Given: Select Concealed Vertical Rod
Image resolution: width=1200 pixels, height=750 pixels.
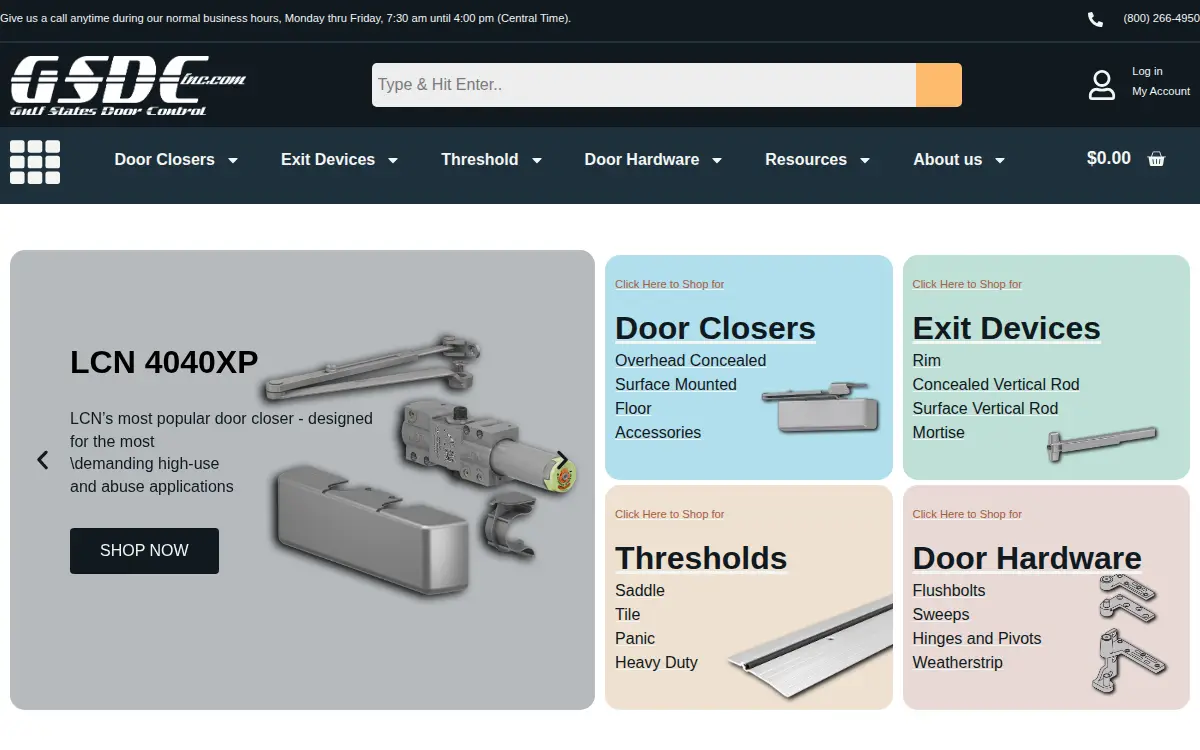Looking at the screenshot, I should 996,384.
